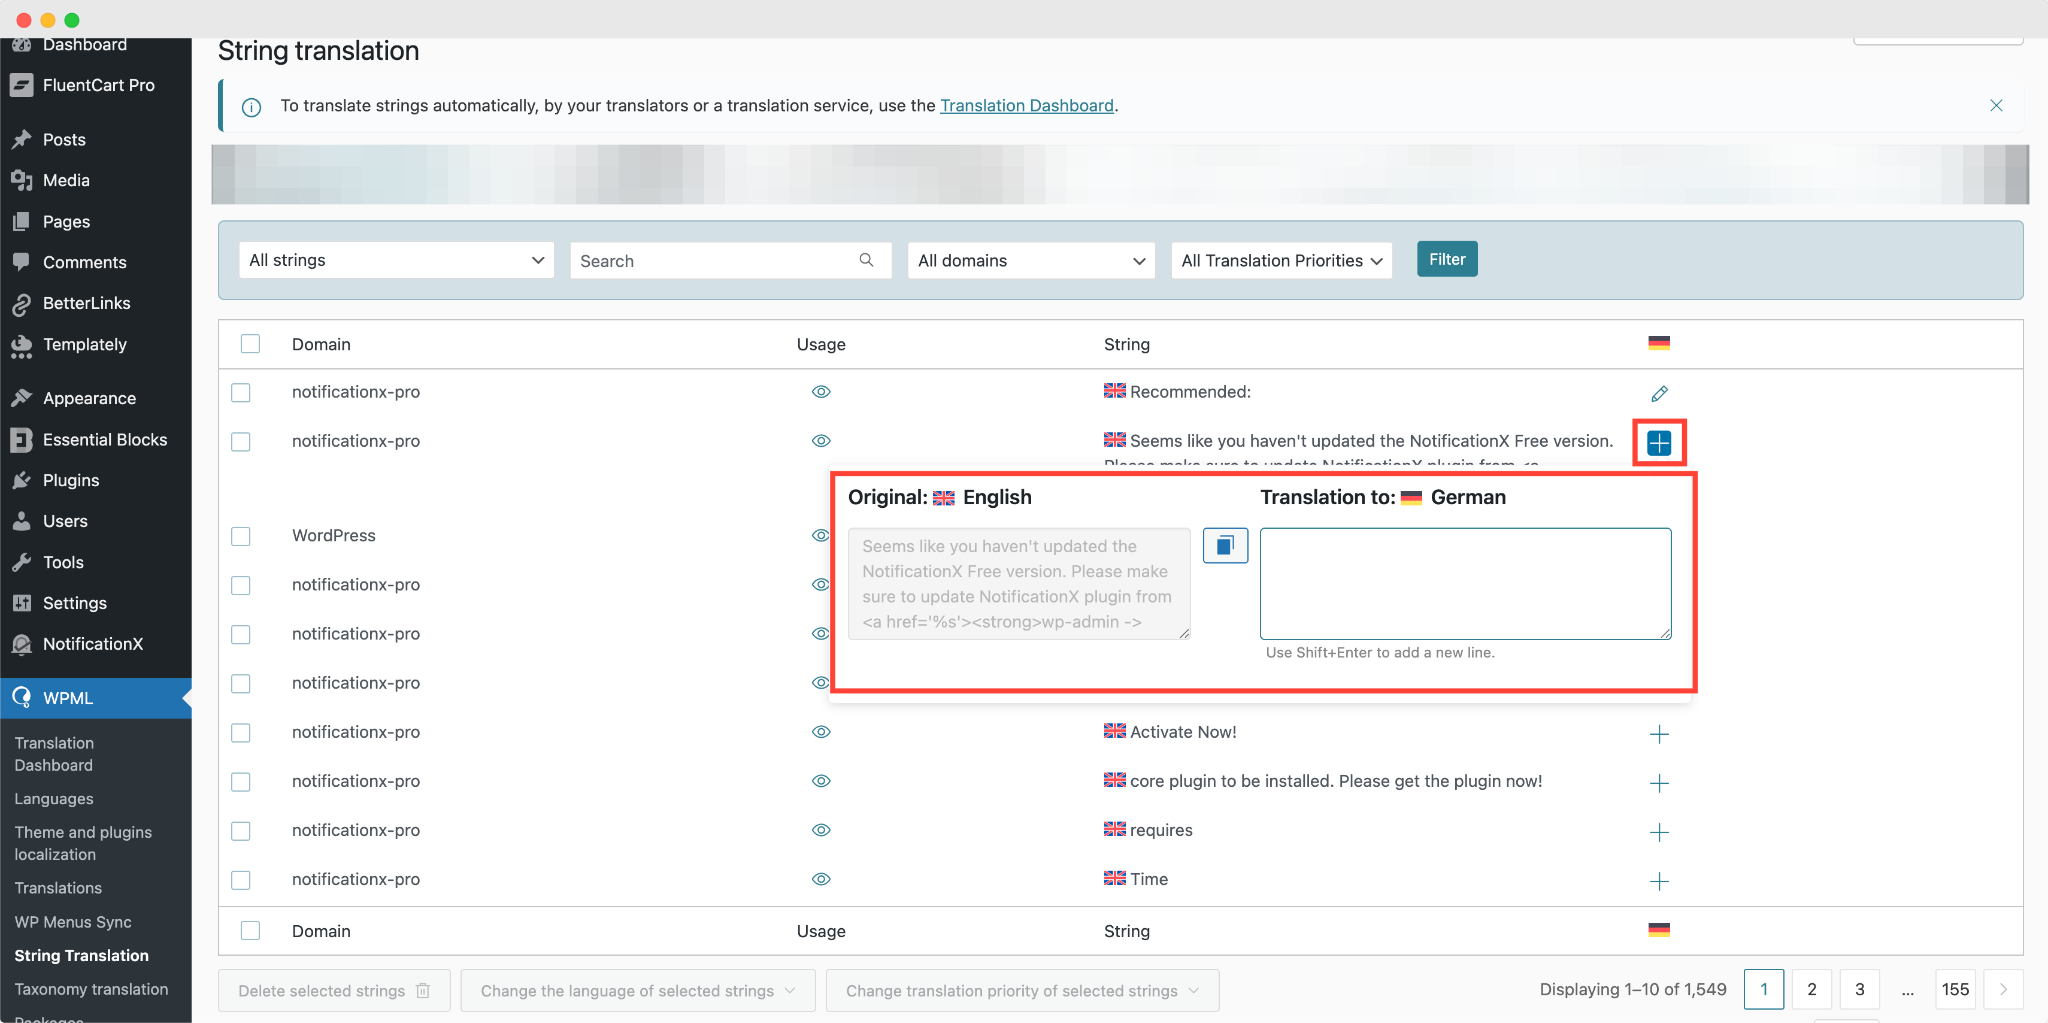Select the checkbox for the Time string row

point(241,880)
